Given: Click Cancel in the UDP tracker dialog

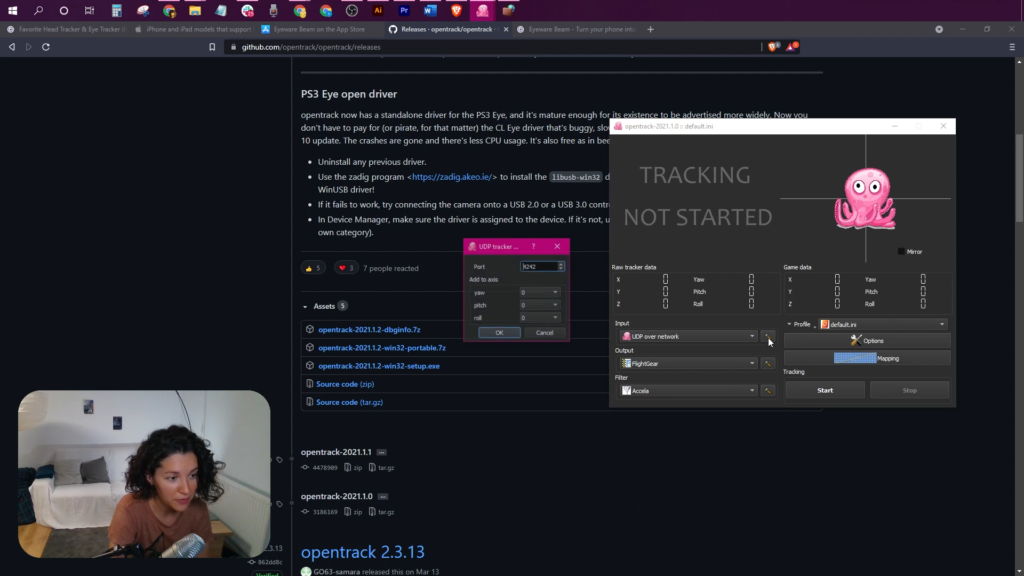Looking at the screenshot, I should tap(545, 332).
